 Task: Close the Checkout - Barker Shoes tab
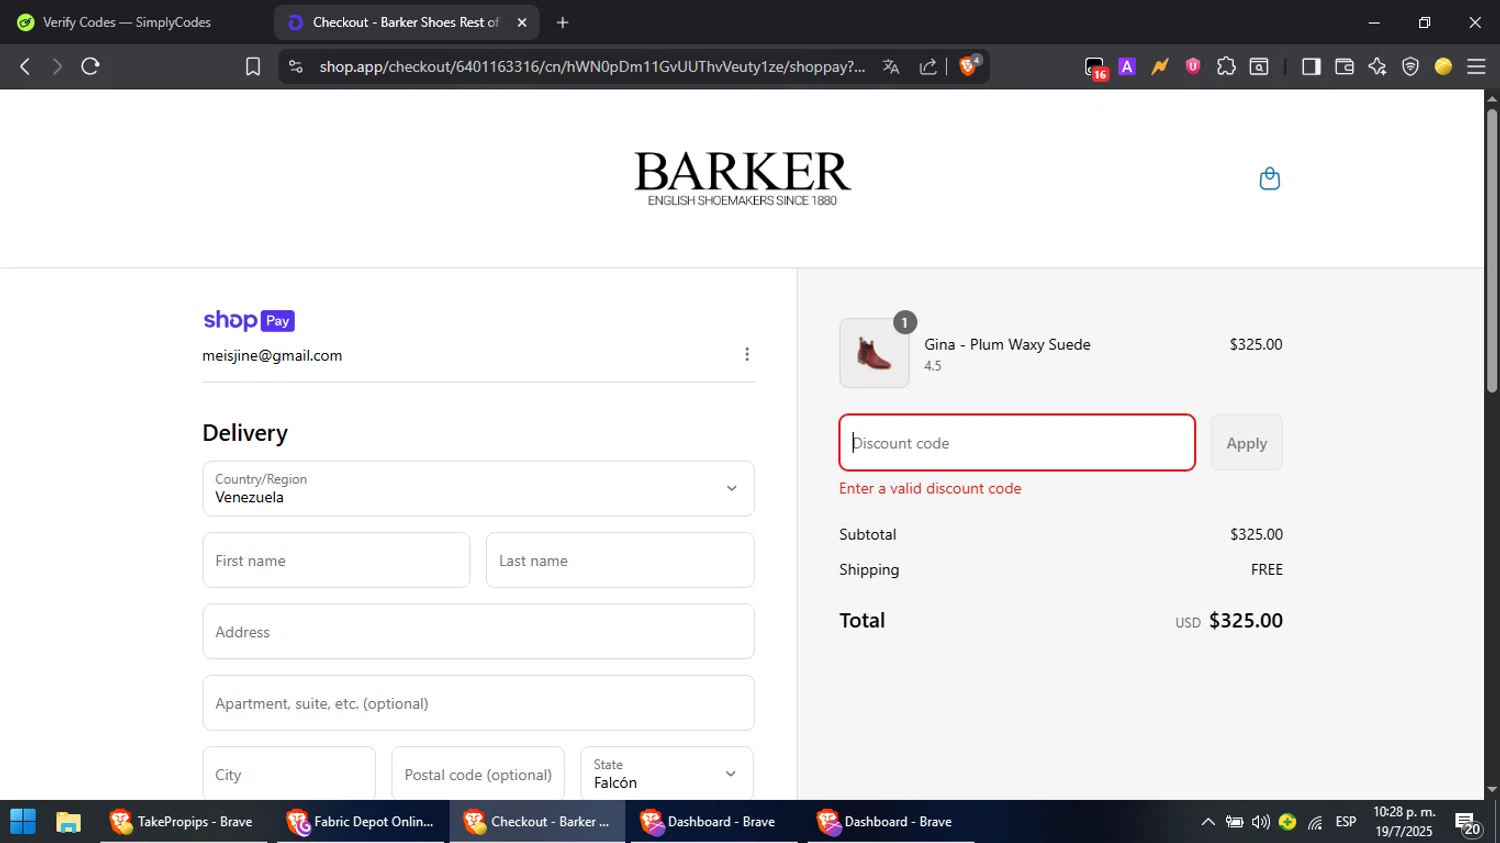tap(521, 22)
